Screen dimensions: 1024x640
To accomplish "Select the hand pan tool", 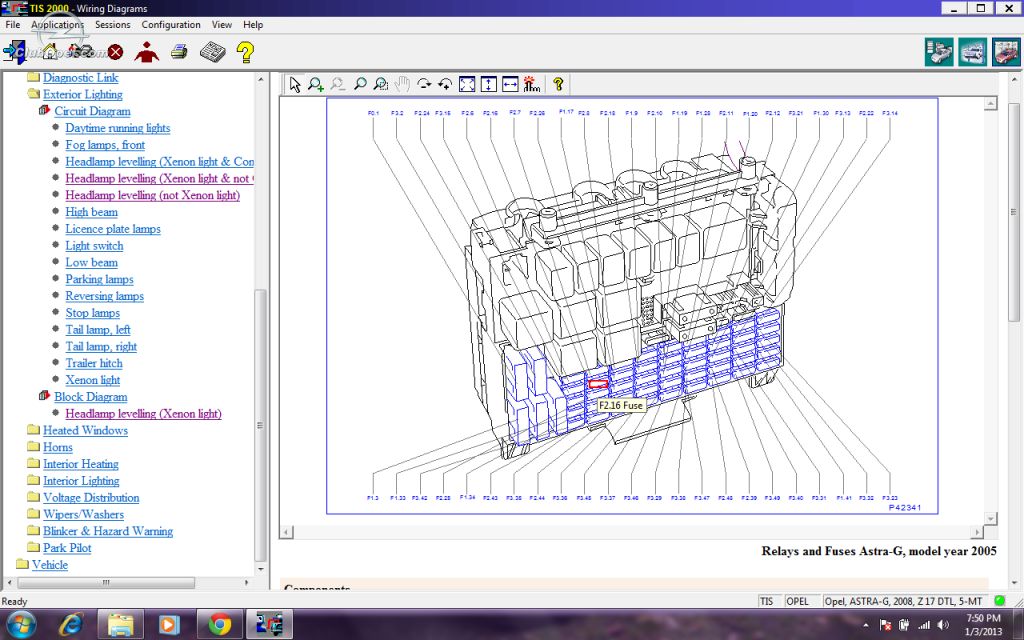I will click(x=402, y=84).
